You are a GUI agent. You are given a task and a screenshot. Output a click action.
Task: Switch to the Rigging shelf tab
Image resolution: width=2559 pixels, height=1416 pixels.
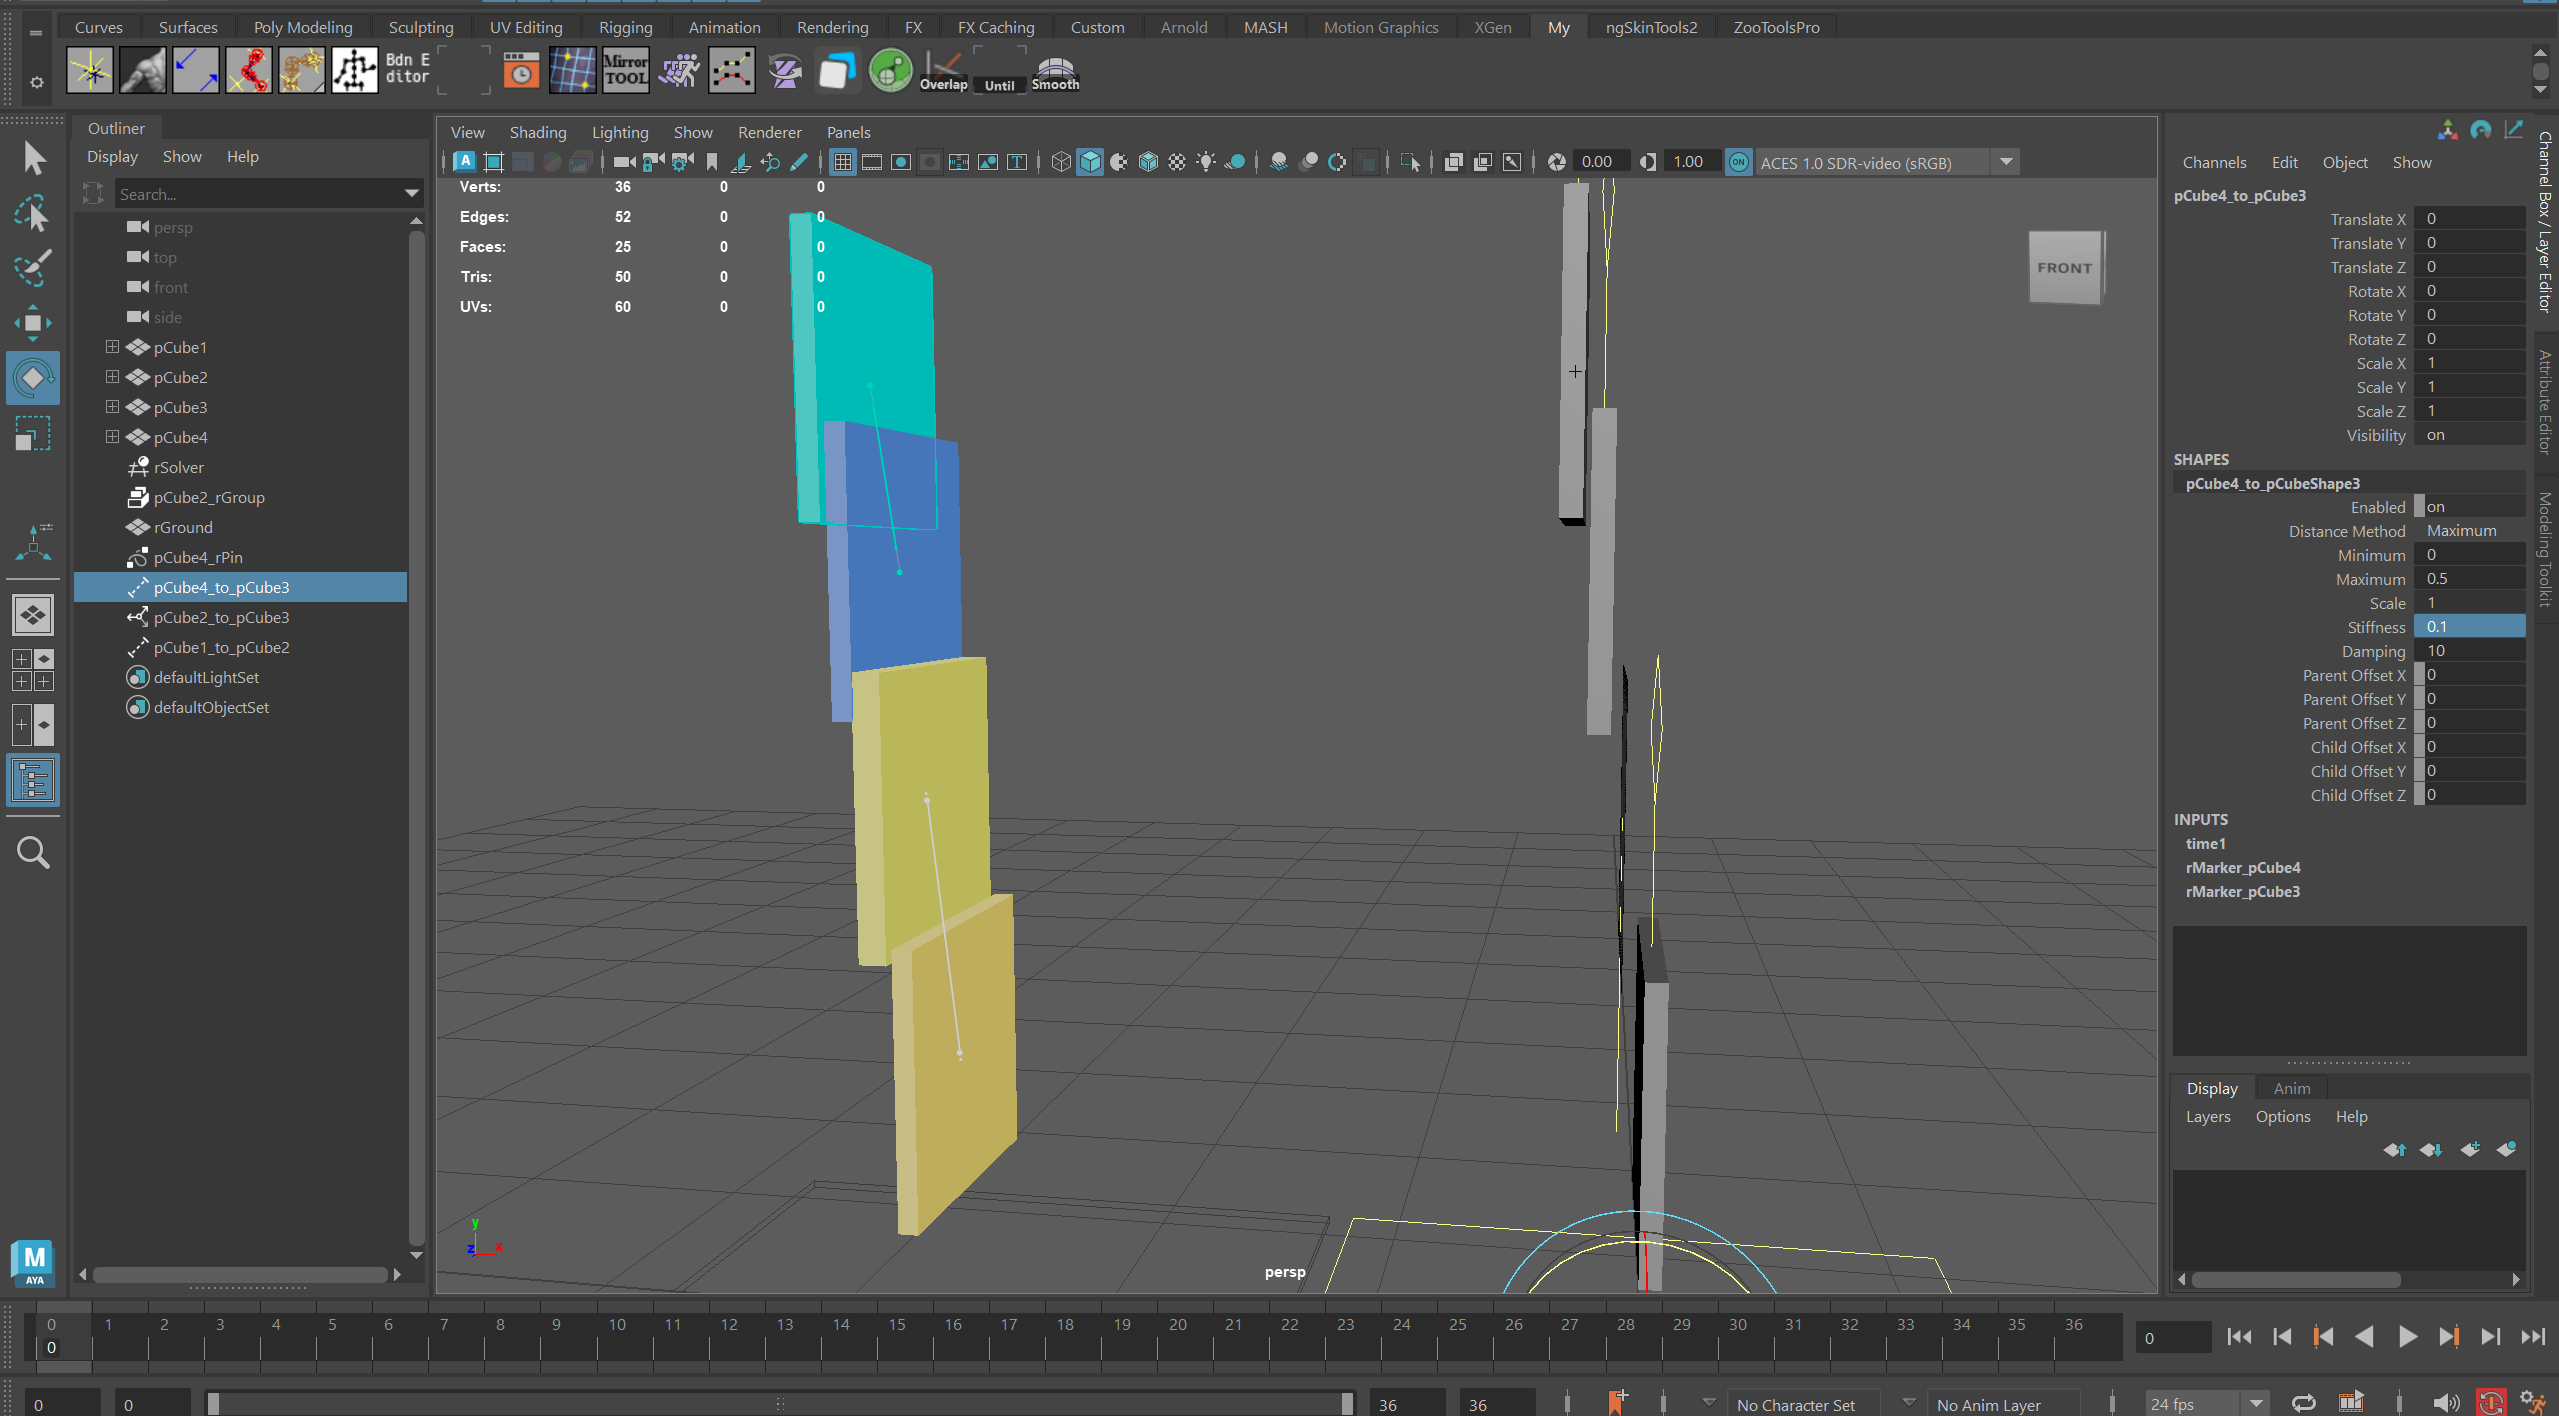click(625, 27)
